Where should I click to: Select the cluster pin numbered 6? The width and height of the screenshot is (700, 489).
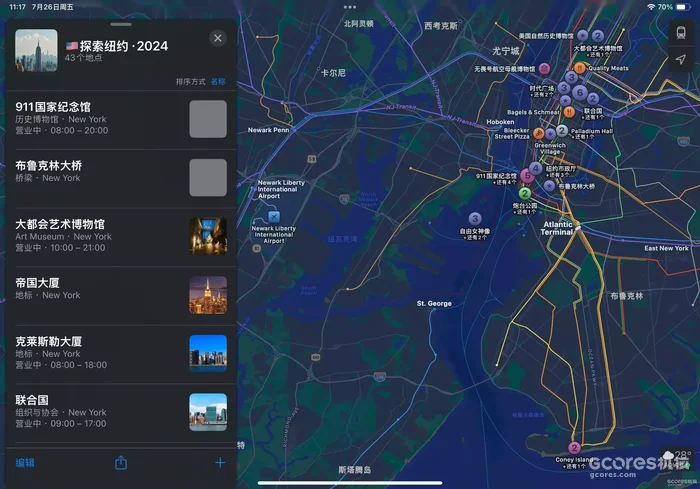[579, 92]
